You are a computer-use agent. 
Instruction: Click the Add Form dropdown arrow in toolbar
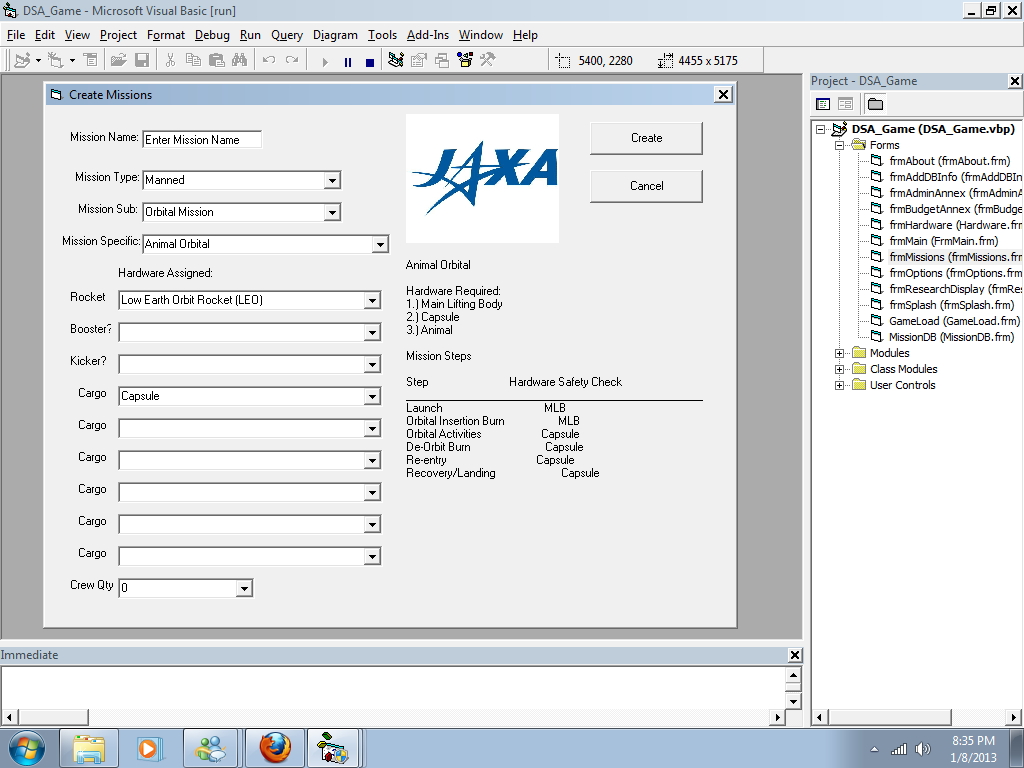[x=72, y=60]
